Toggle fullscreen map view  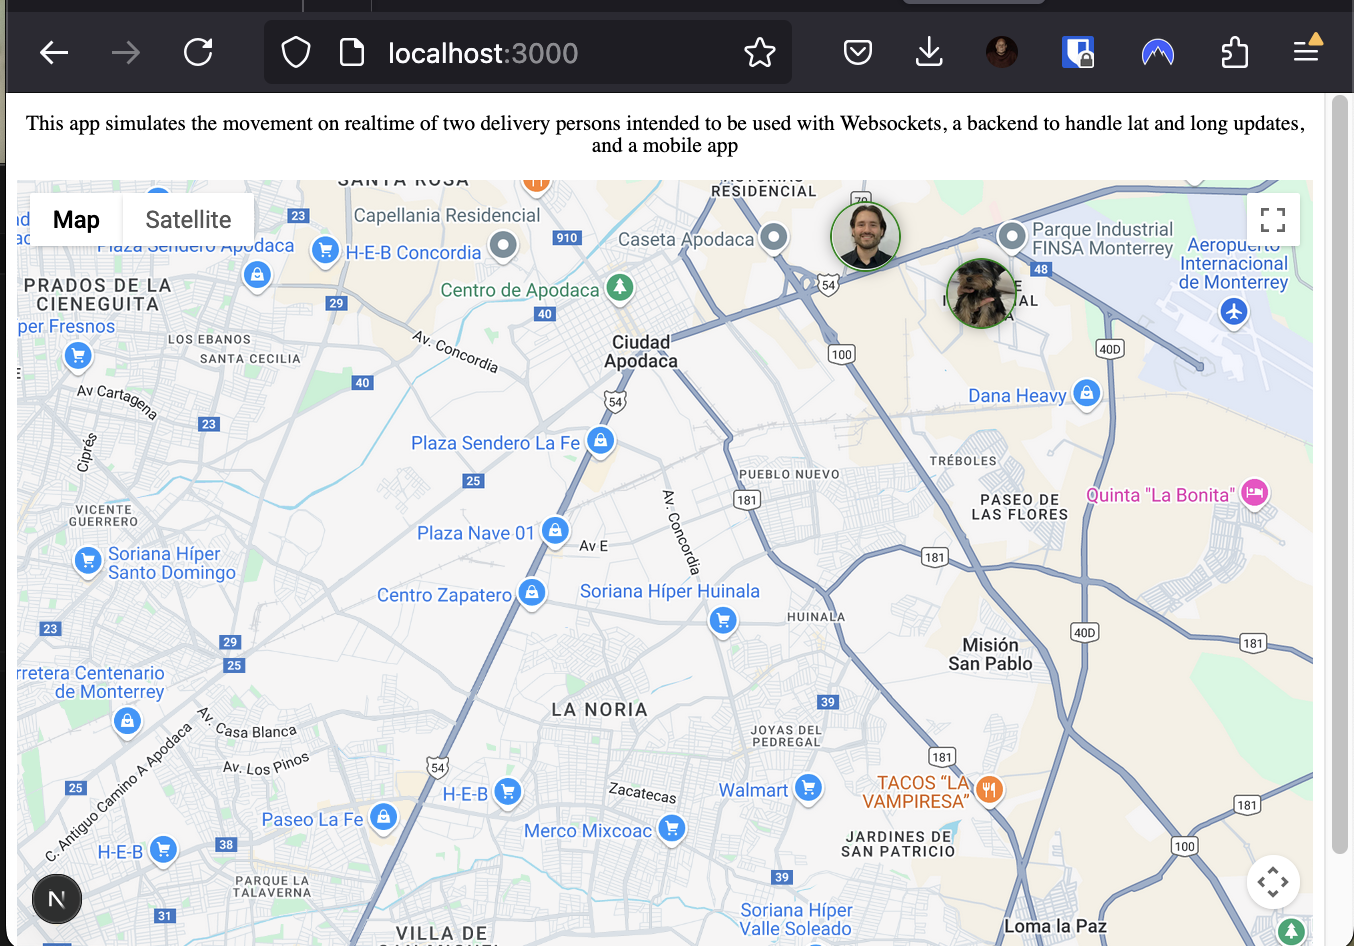tap(1273, 219)
